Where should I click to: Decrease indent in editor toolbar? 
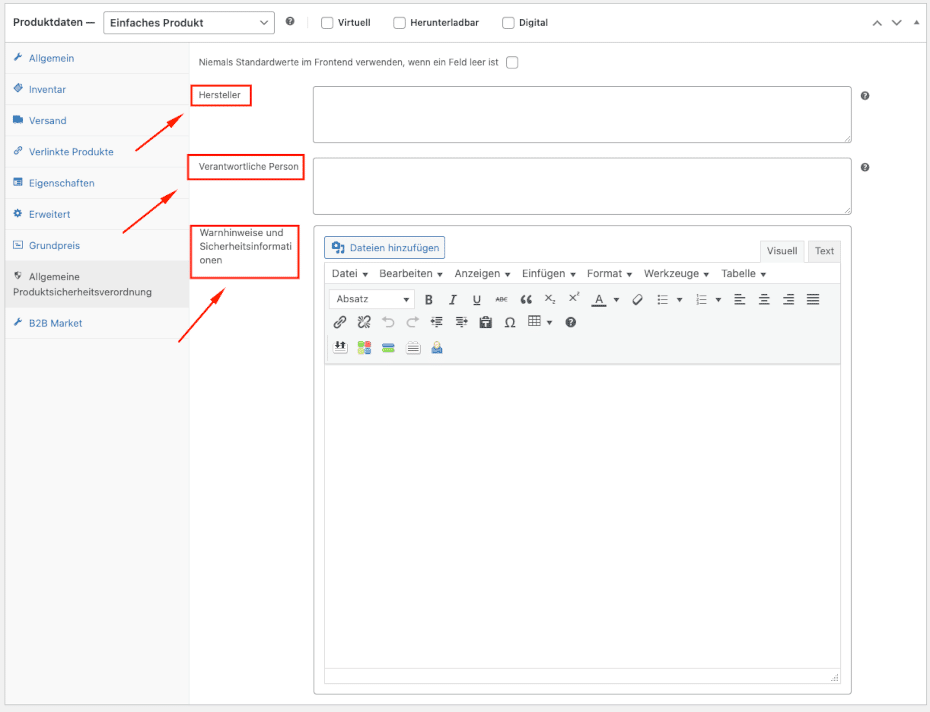click(437, 322)
